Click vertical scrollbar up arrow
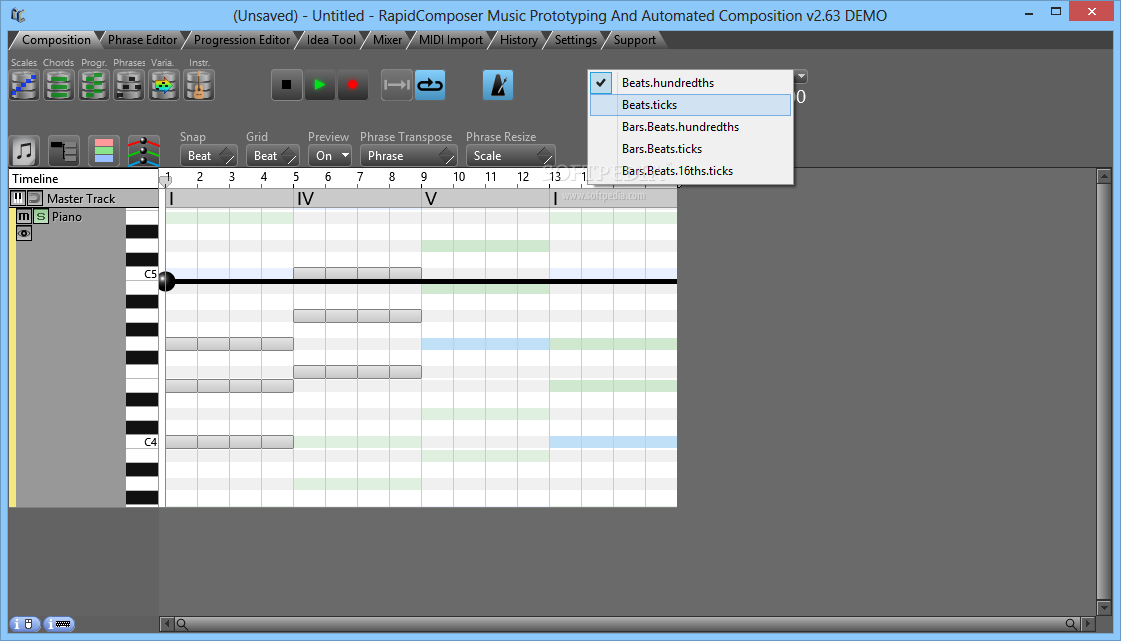The height and width of the screenshot is (641, 1121). (1104, 176)
